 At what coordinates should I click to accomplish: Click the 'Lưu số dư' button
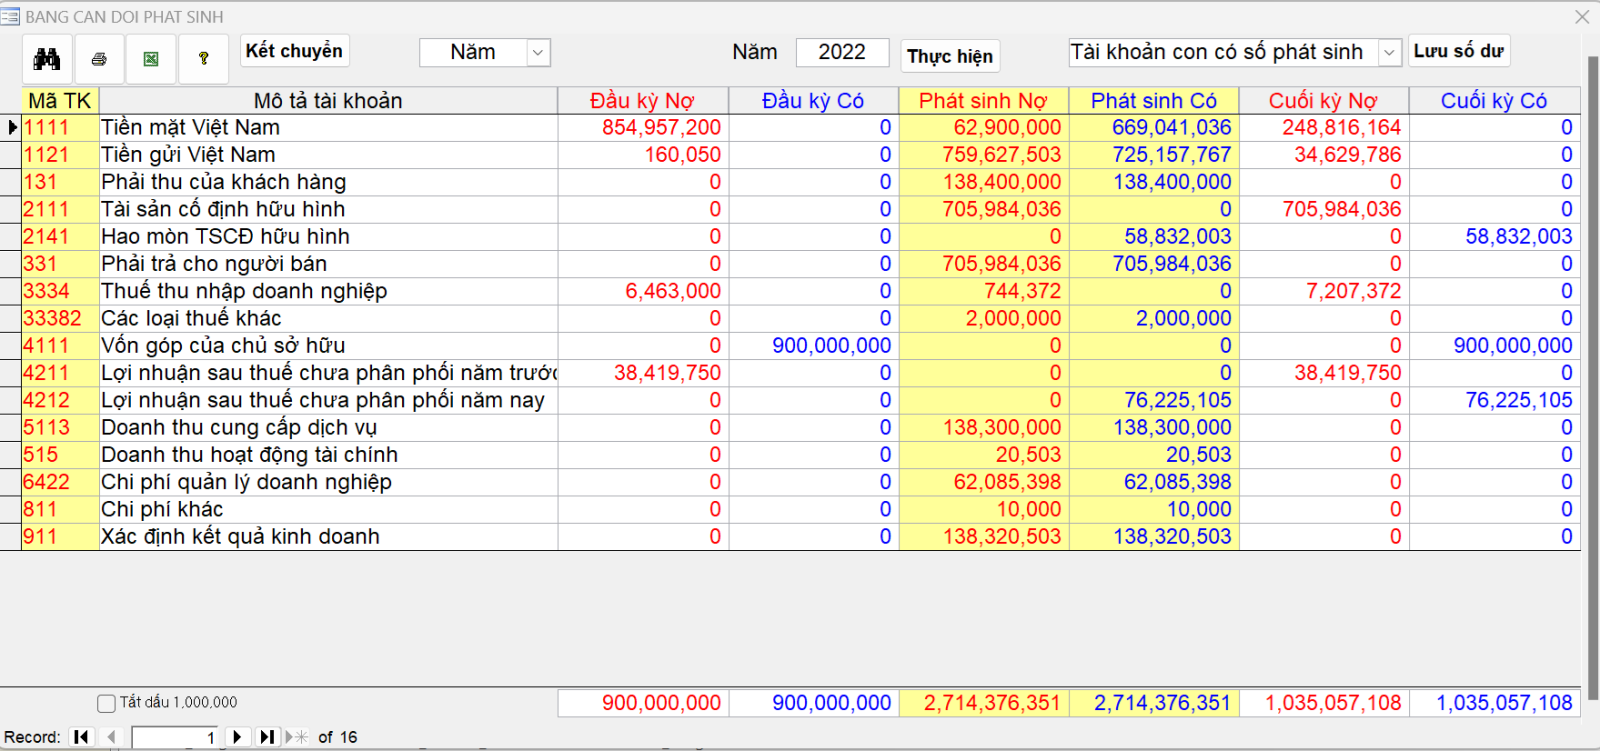1458,51
